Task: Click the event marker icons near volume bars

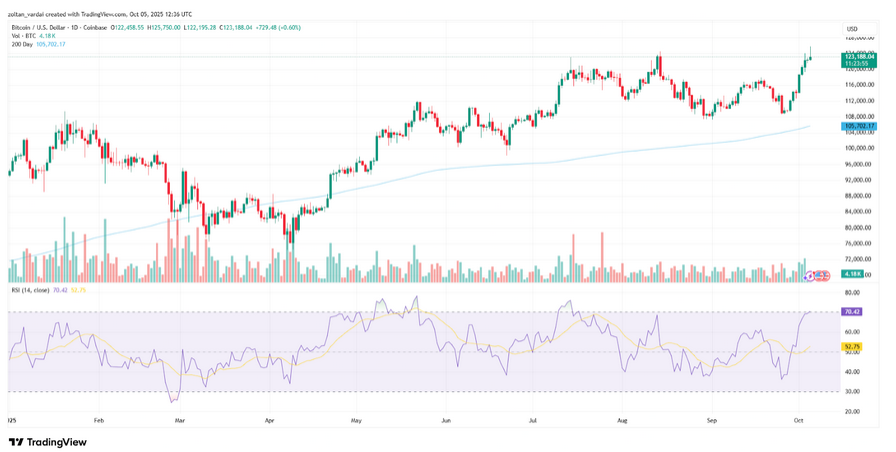Action: tap(822, 274)
